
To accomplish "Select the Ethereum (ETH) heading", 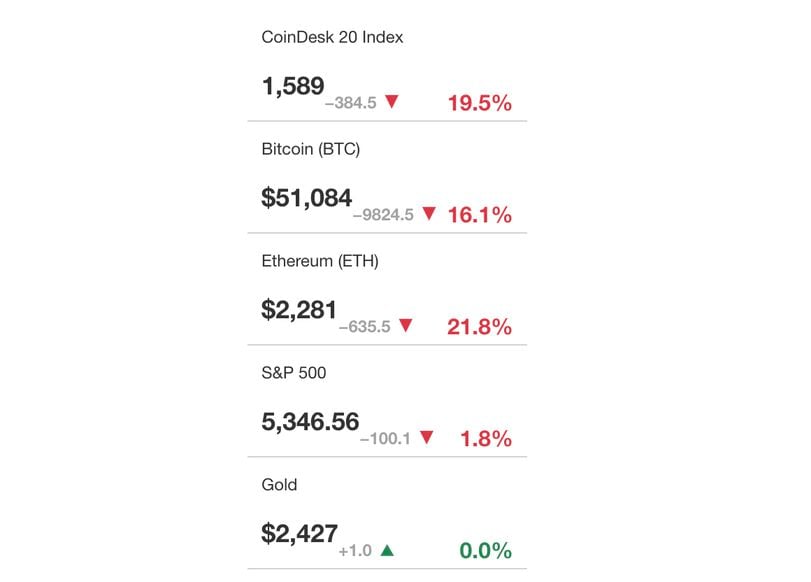I will [x=320, y=261].
